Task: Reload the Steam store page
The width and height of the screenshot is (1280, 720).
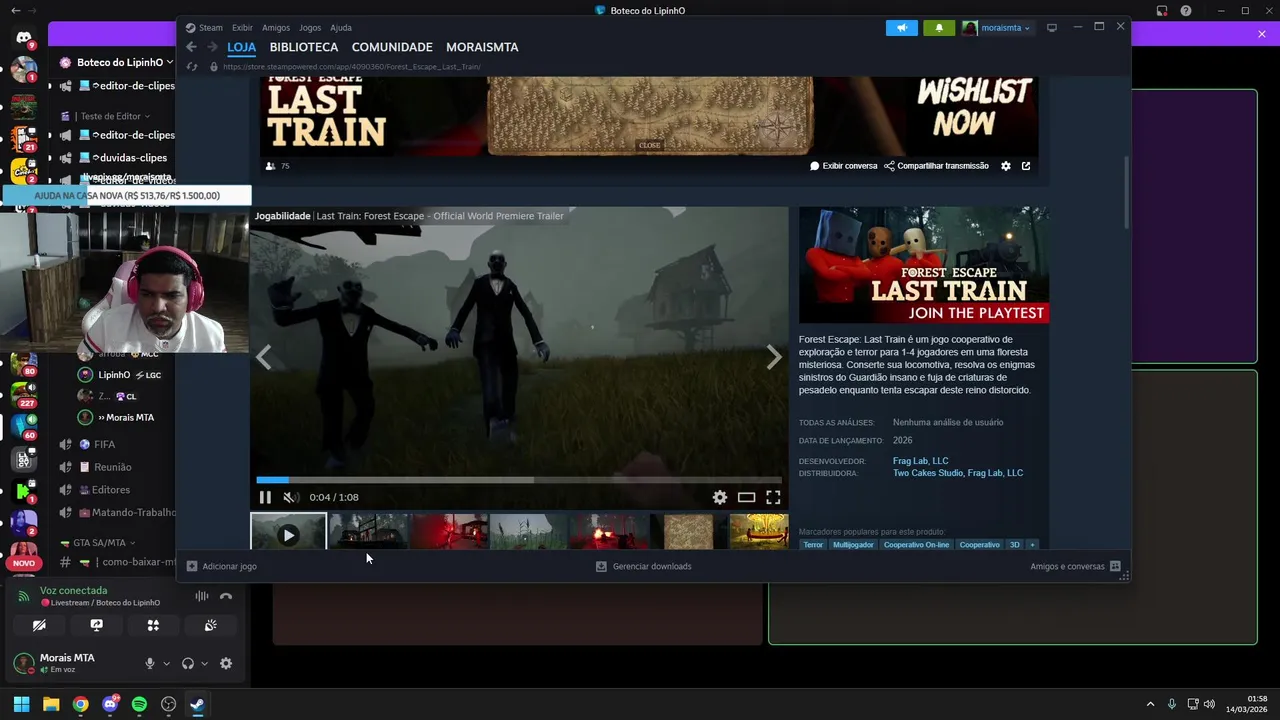Action: coord(191,66)
